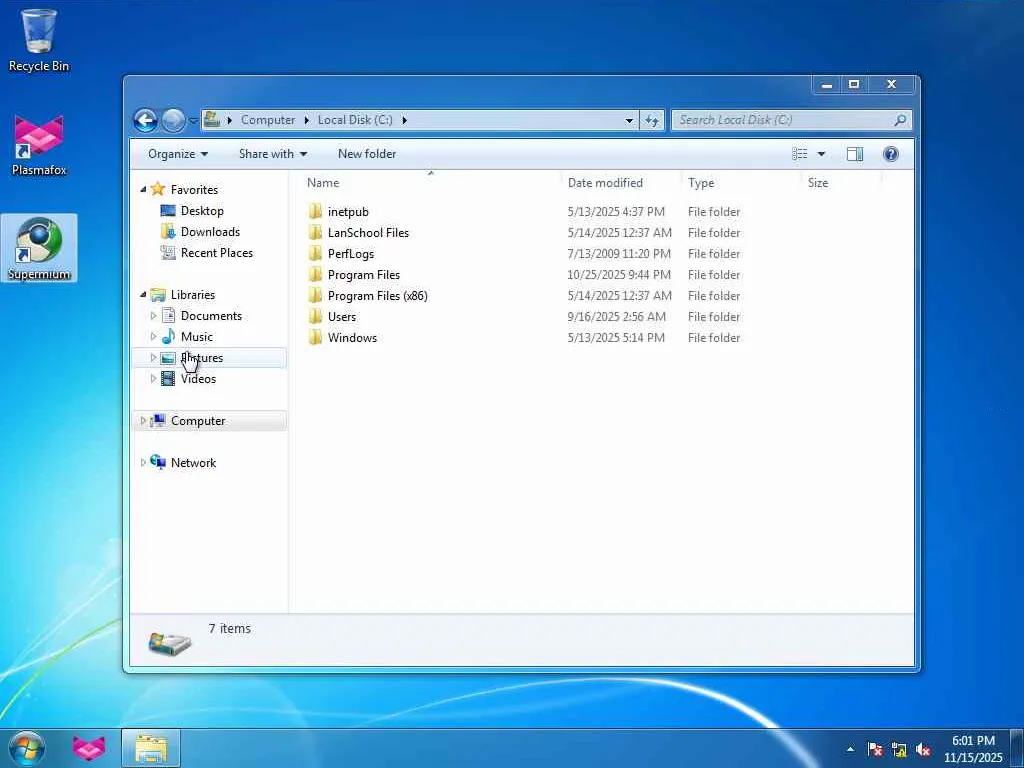
Task: Select the PerfLogs folder icon
Action: (x=315, y=253)
